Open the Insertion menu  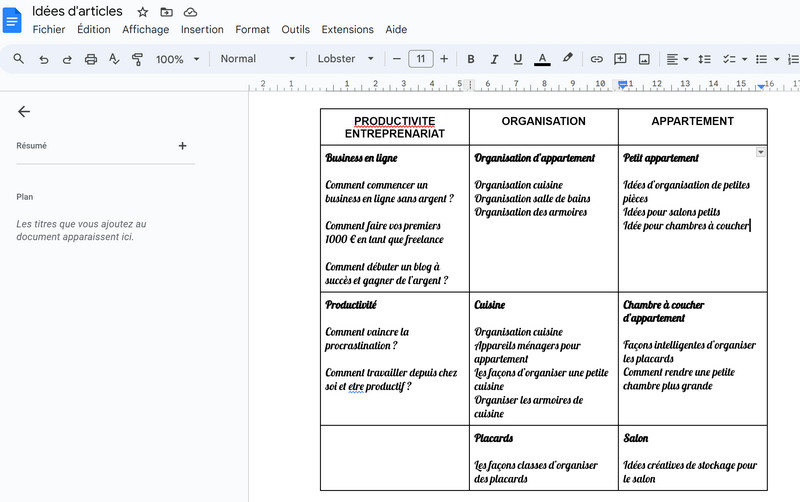[x=202, y=30]
